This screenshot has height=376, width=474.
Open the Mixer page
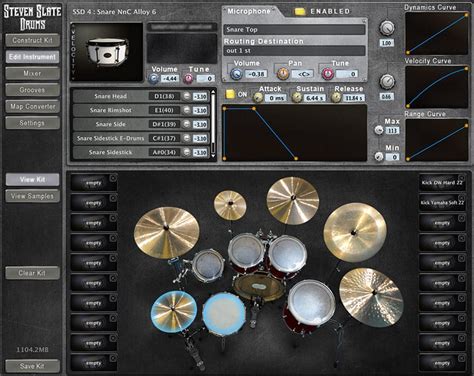pos(32,73)
